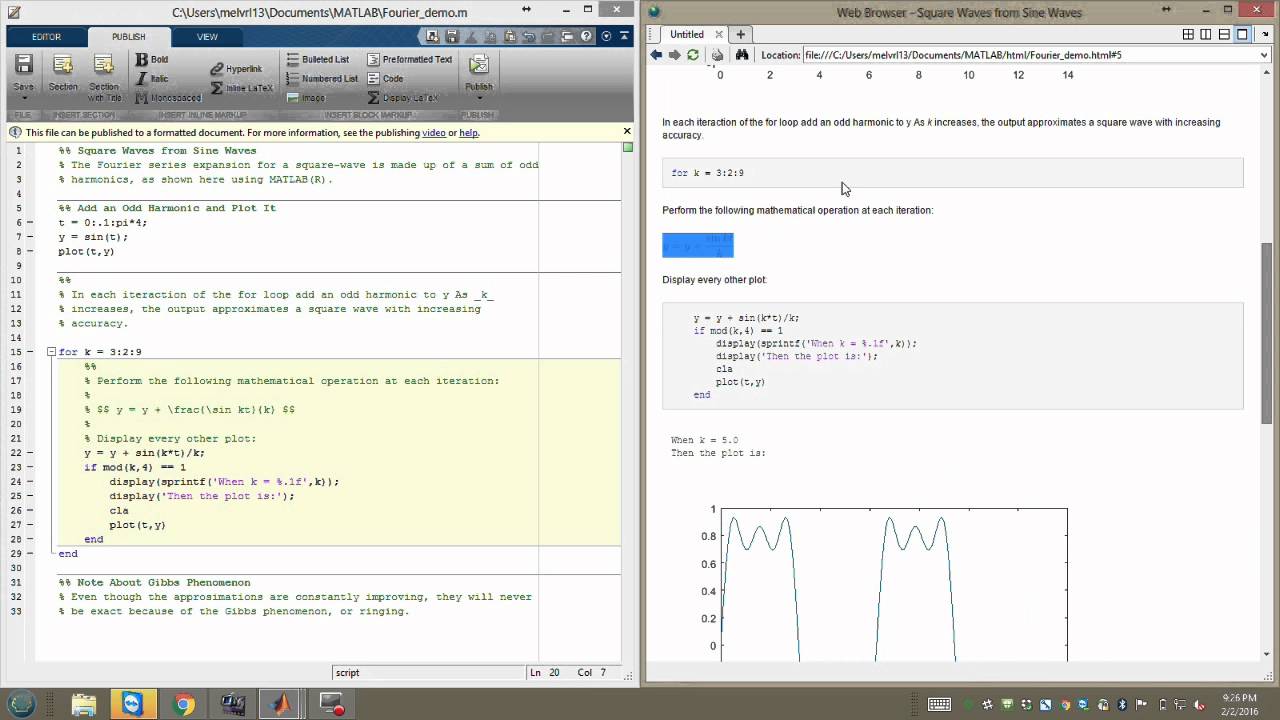Viewport: 1280px width, 720px height.
Task: Switch to MATLAB in the taskbar
Action: (x=281, y=704)
